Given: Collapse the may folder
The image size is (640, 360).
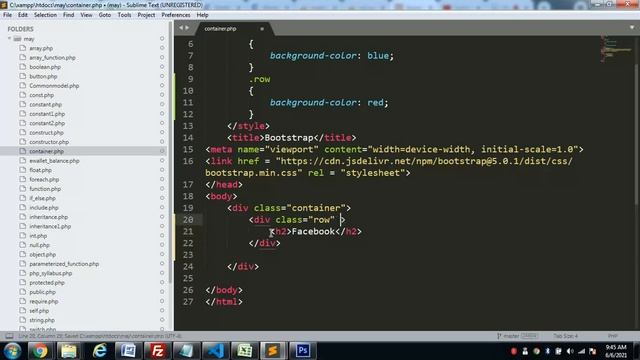Looking at the screenshot, I should pyautogui.click(x=9, y=39).
